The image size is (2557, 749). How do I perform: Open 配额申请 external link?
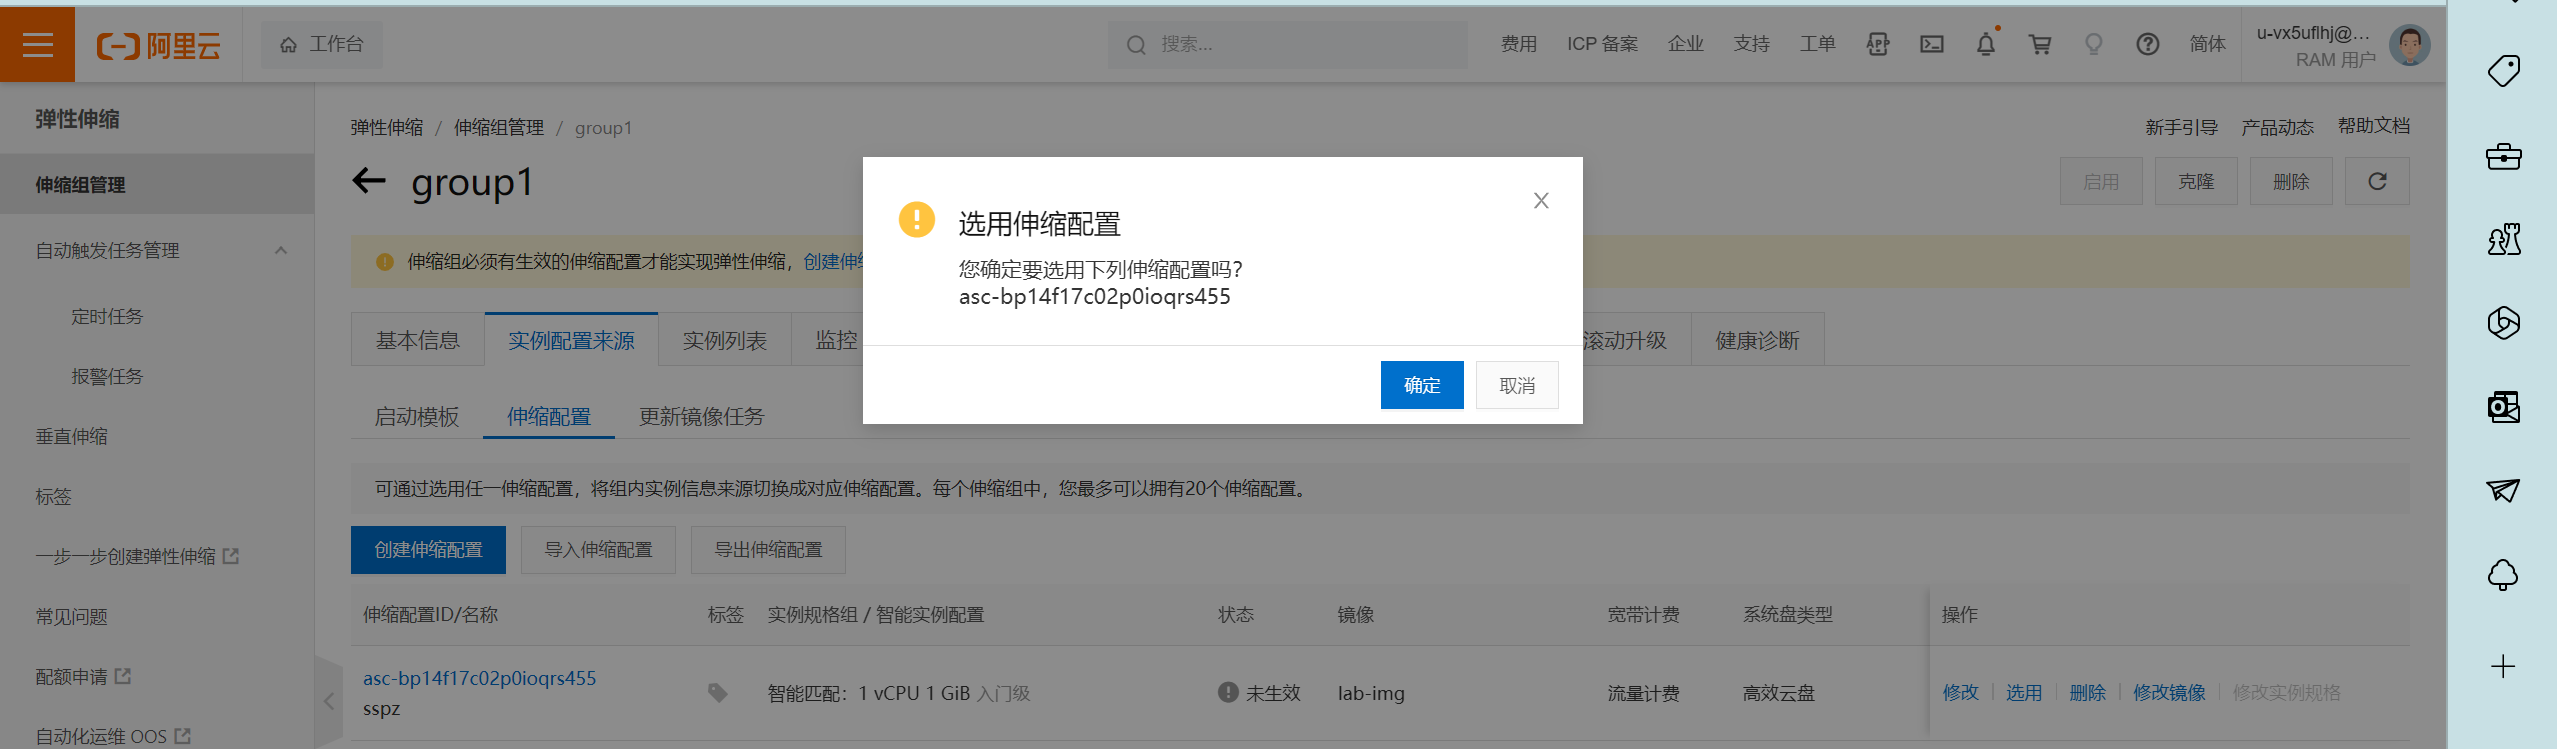pyautogui.click(x=83, y=676)
